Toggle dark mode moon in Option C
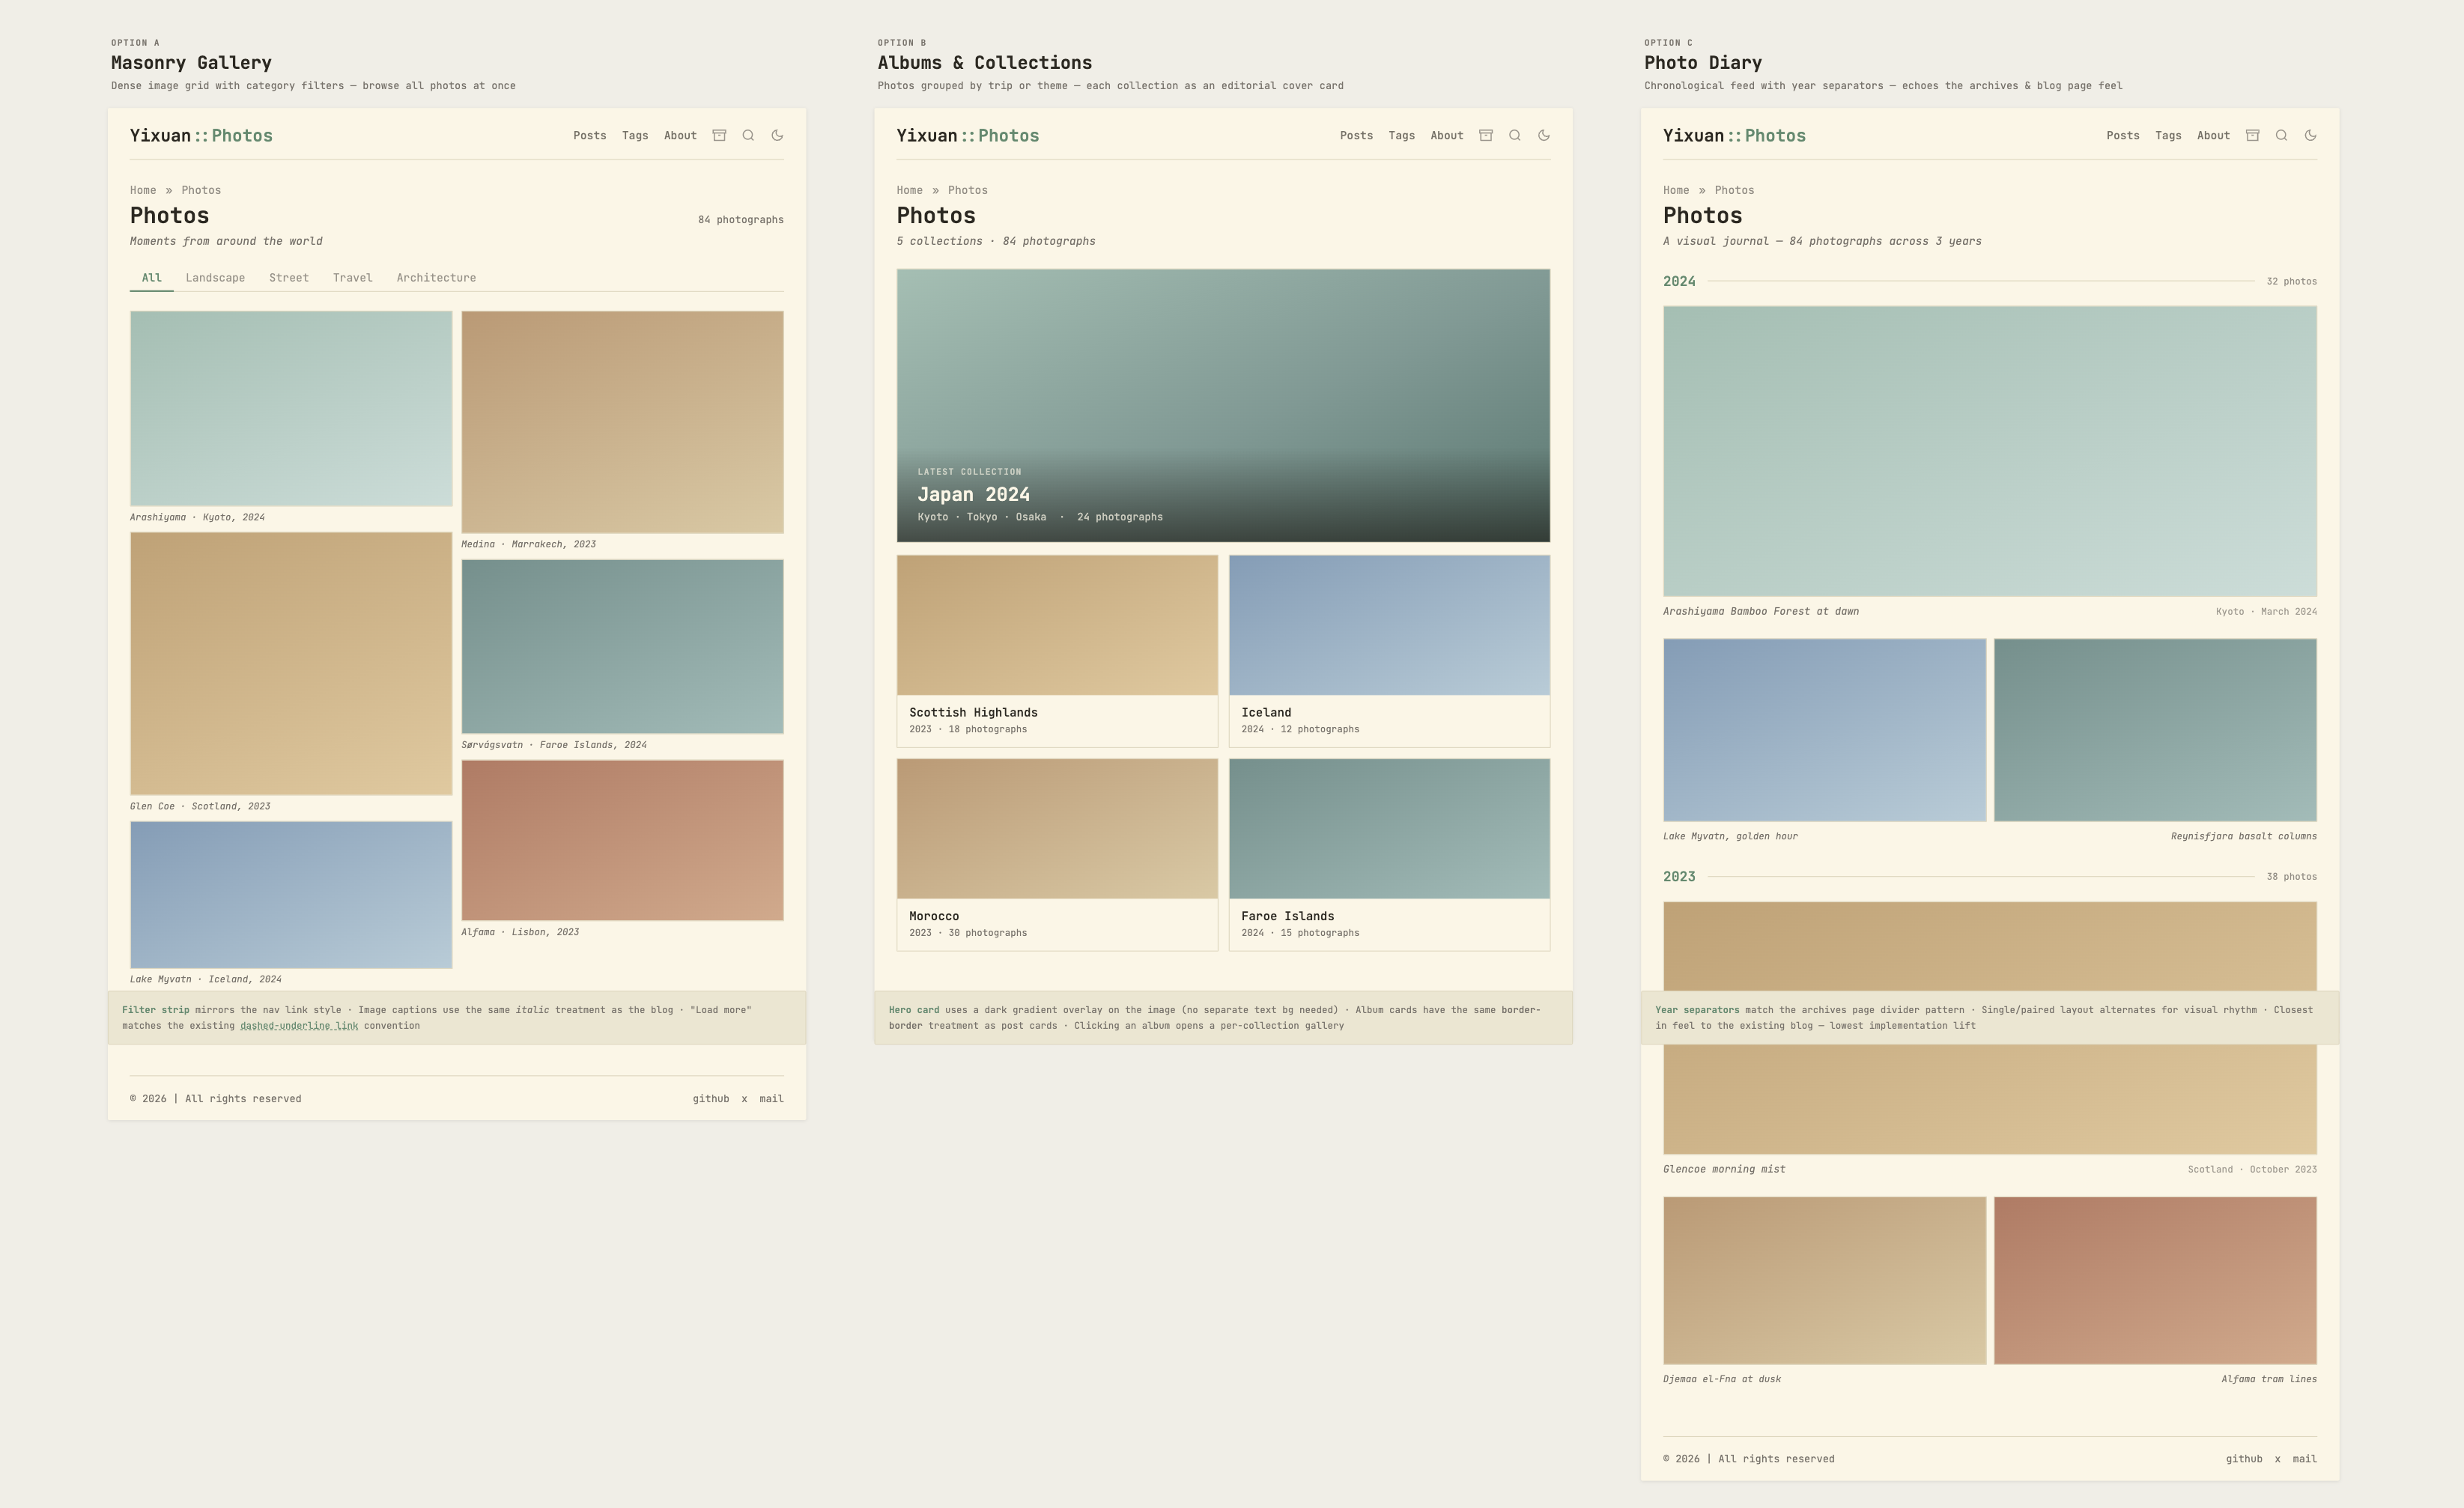Viewport: 2464px width, 1508px height. [x=2311, y=135]
